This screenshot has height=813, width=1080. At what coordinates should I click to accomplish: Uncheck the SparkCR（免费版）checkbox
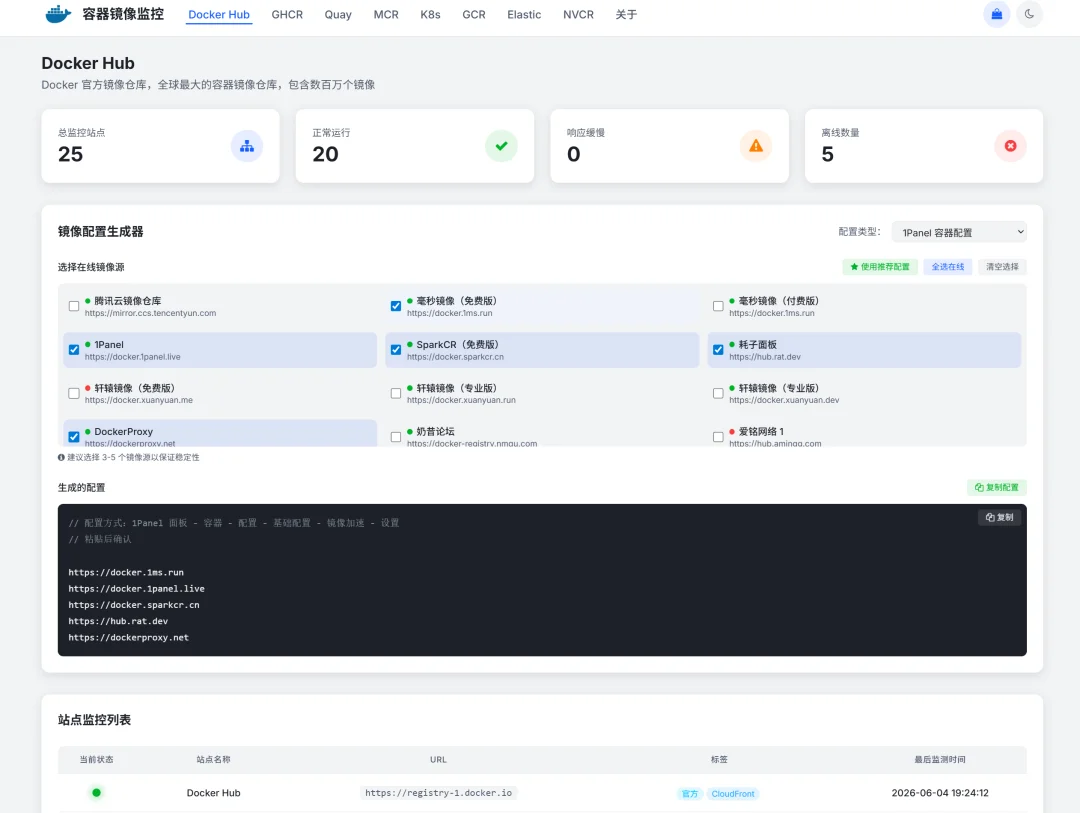coord(396,350)
